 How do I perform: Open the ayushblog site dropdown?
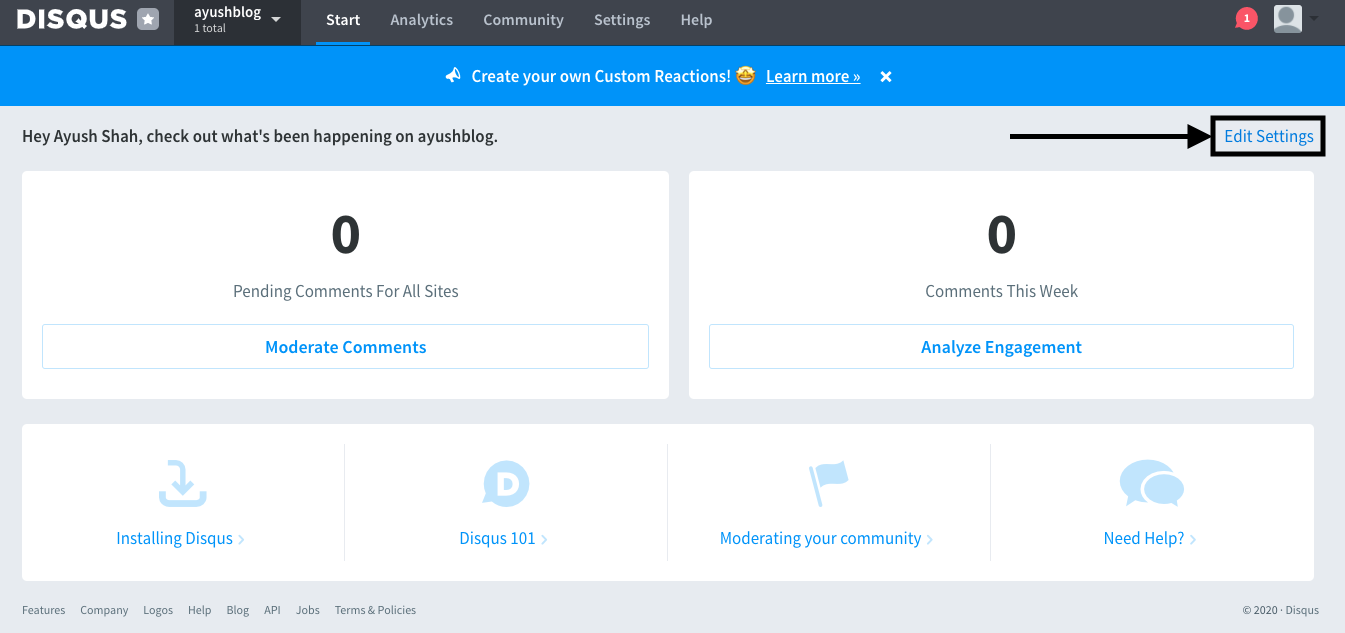coord(237,20)
